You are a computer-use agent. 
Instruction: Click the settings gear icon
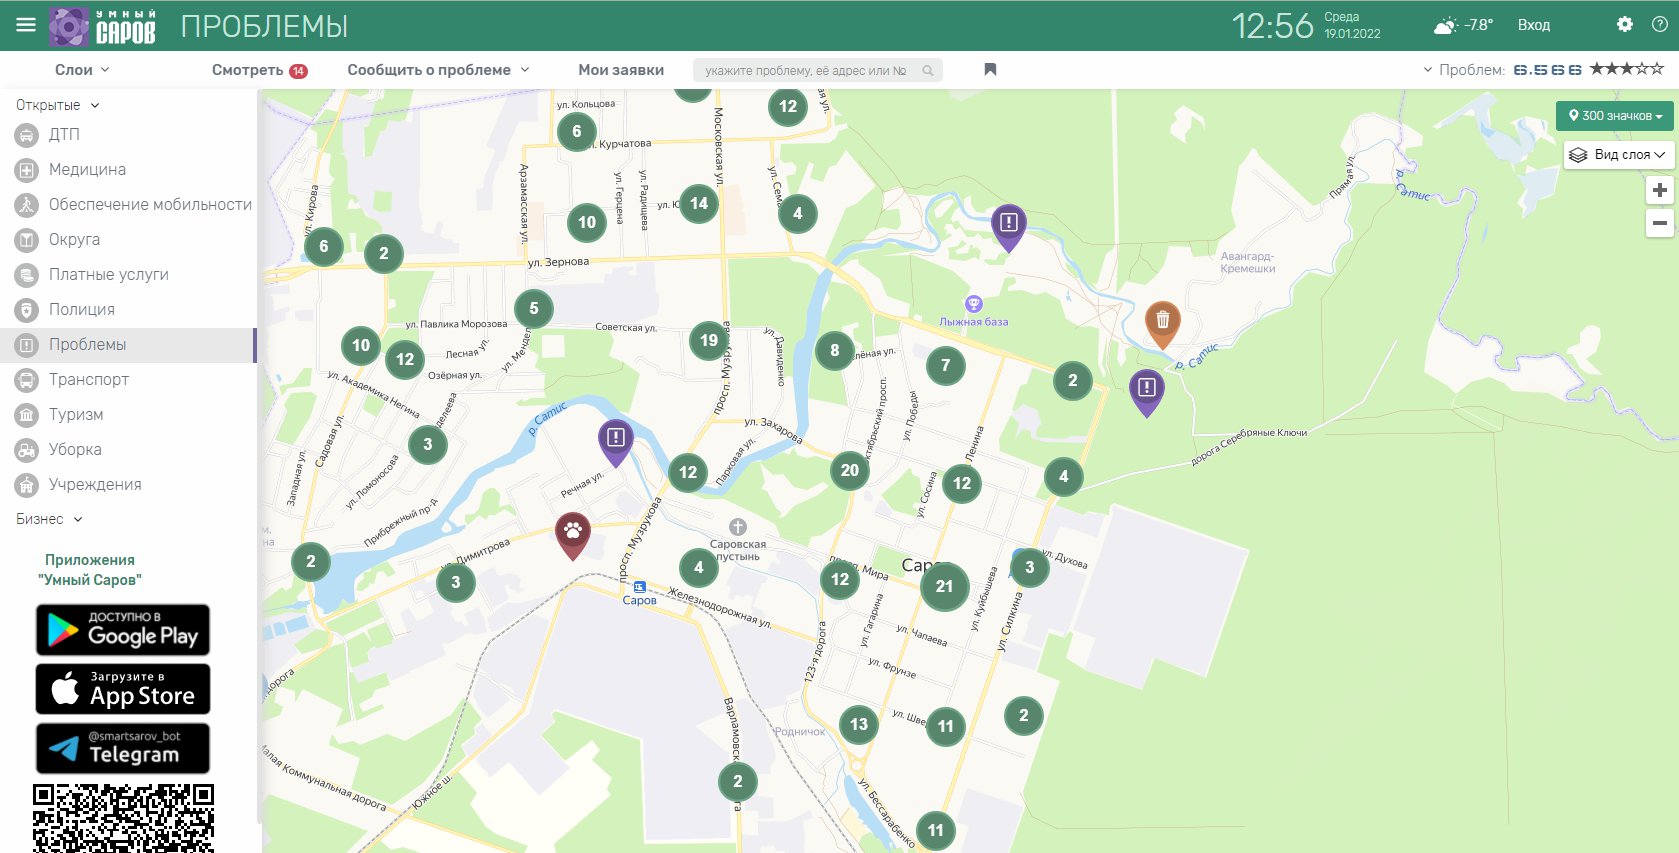[1625, 25]
